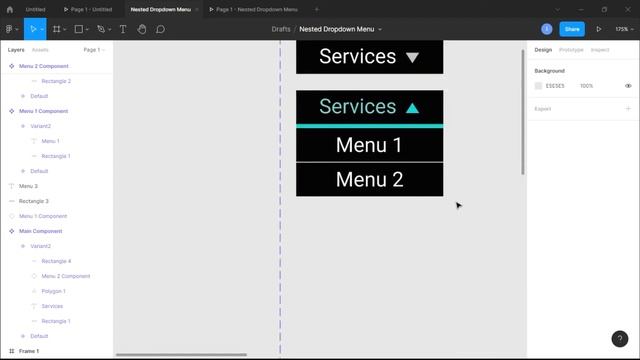Open the 175% zoom dropdown
The image size is (640, 360).
tap(624, 29)
